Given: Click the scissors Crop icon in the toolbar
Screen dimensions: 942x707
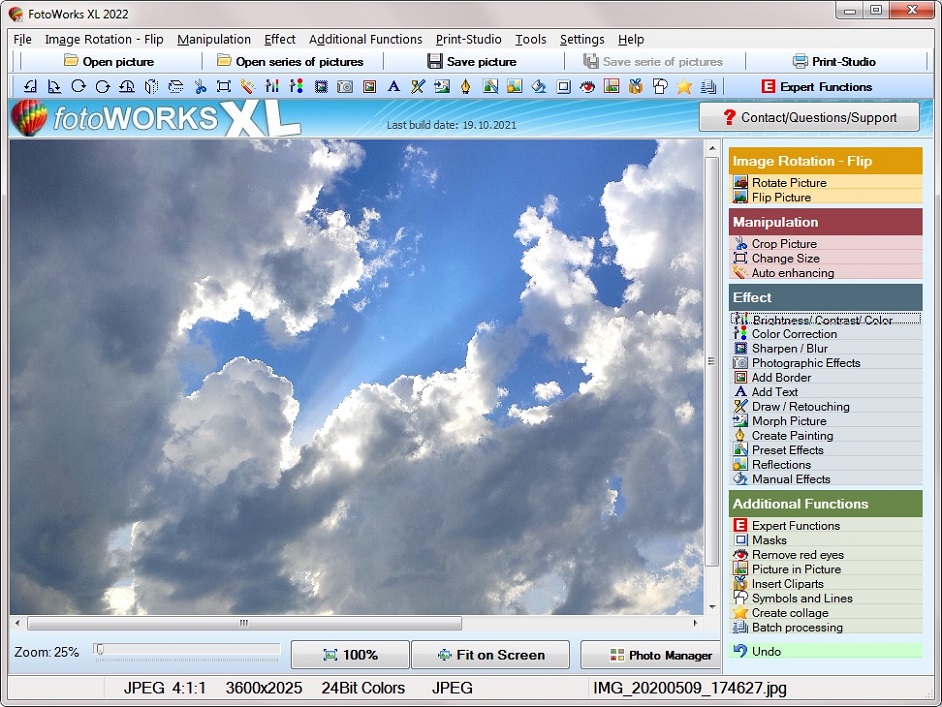Looking at the screenshot, I should tap(199, 87).
